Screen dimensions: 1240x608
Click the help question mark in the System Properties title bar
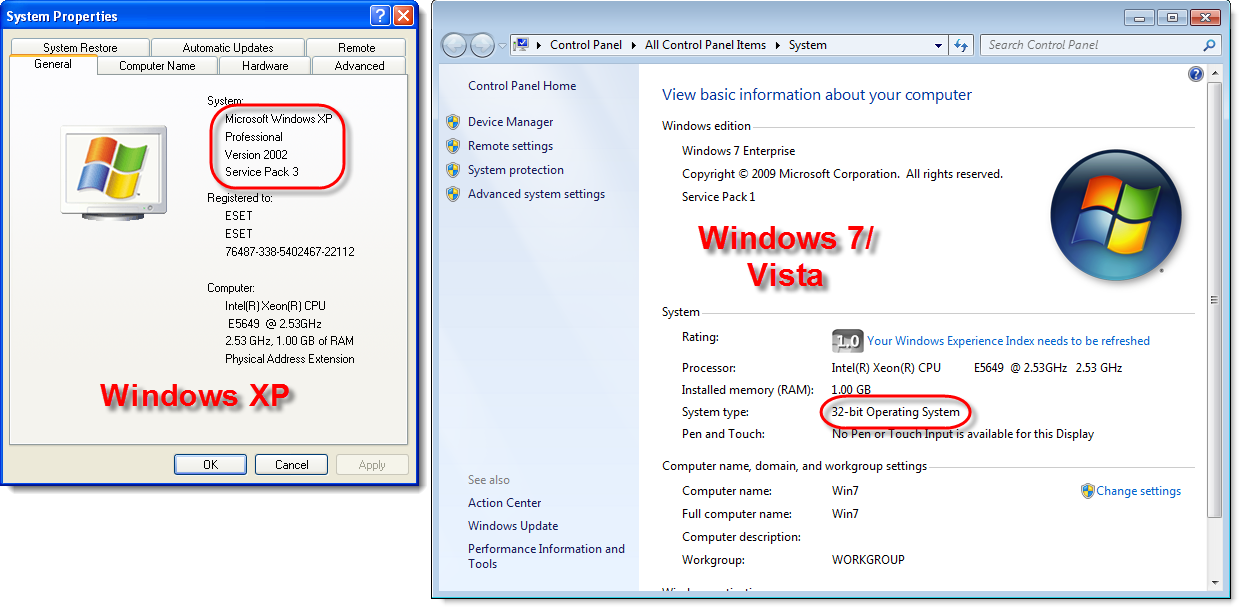(380, 15)
